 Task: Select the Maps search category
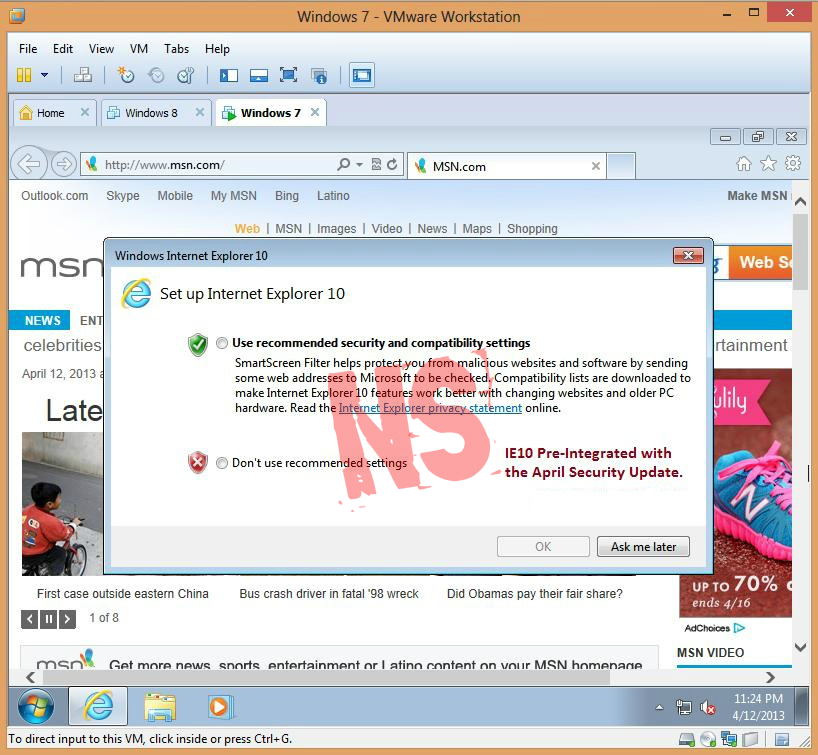(x=477, y=229)
